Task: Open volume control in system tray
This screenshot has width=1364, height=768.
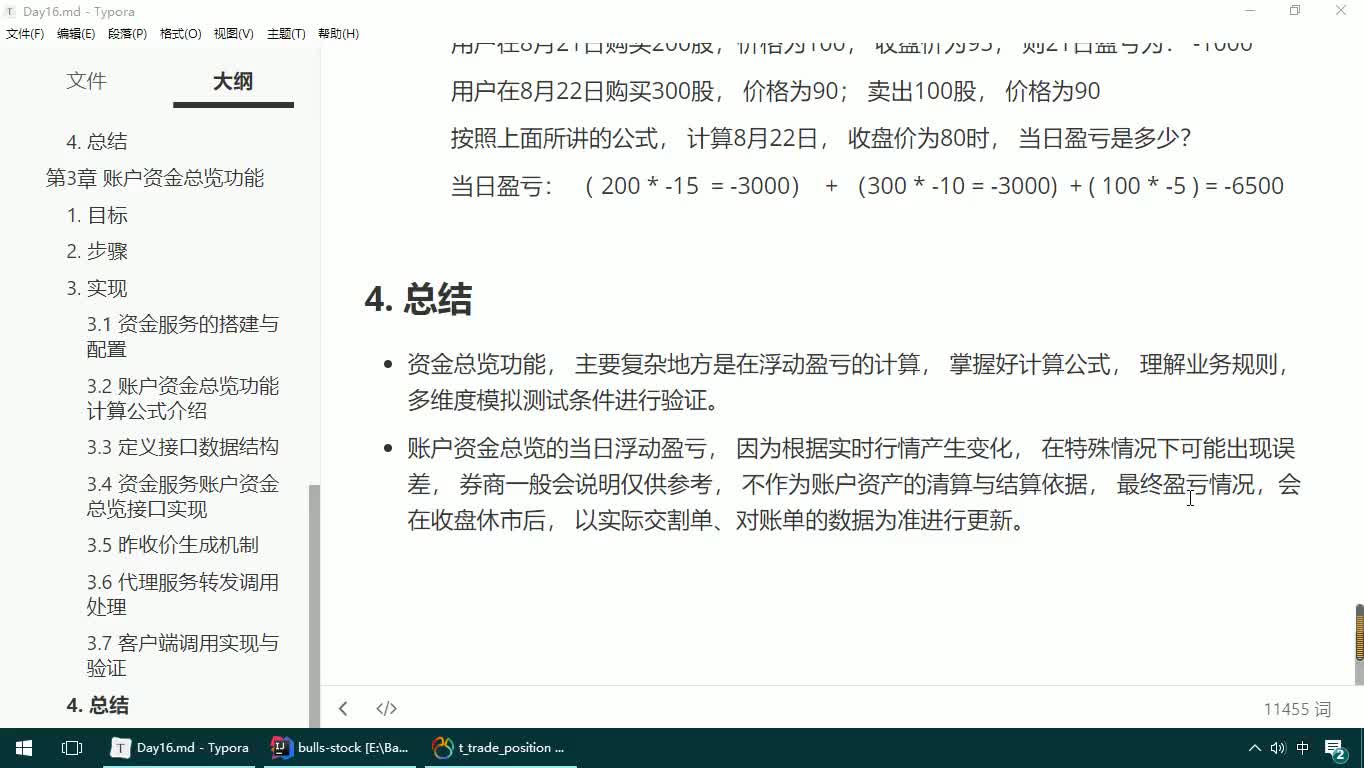Action: [1278, 747]
